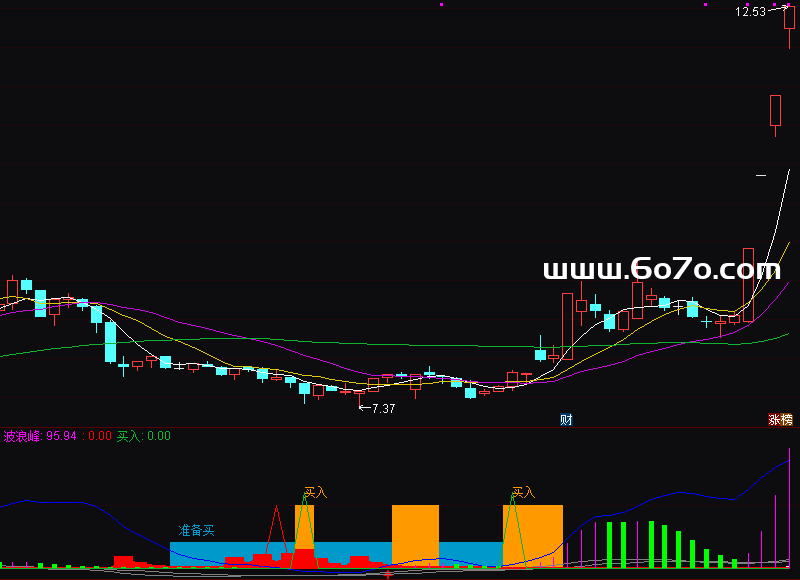Click the small red marker at bottom axis
The width and height of the screenshot is (800, 580).
tap(387, 575)
